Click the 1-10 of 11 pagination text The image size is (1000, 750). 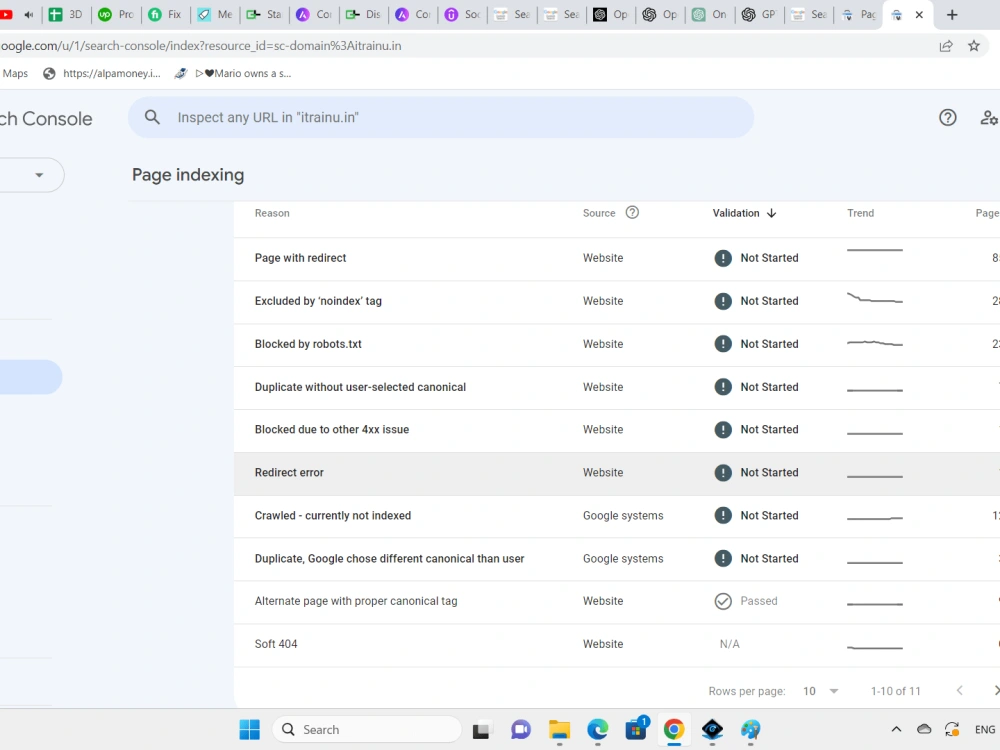coord(895,691)
